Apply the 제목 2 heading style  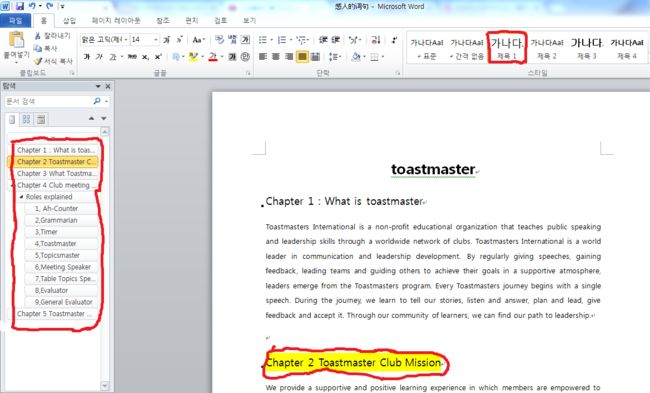(547, 48)
